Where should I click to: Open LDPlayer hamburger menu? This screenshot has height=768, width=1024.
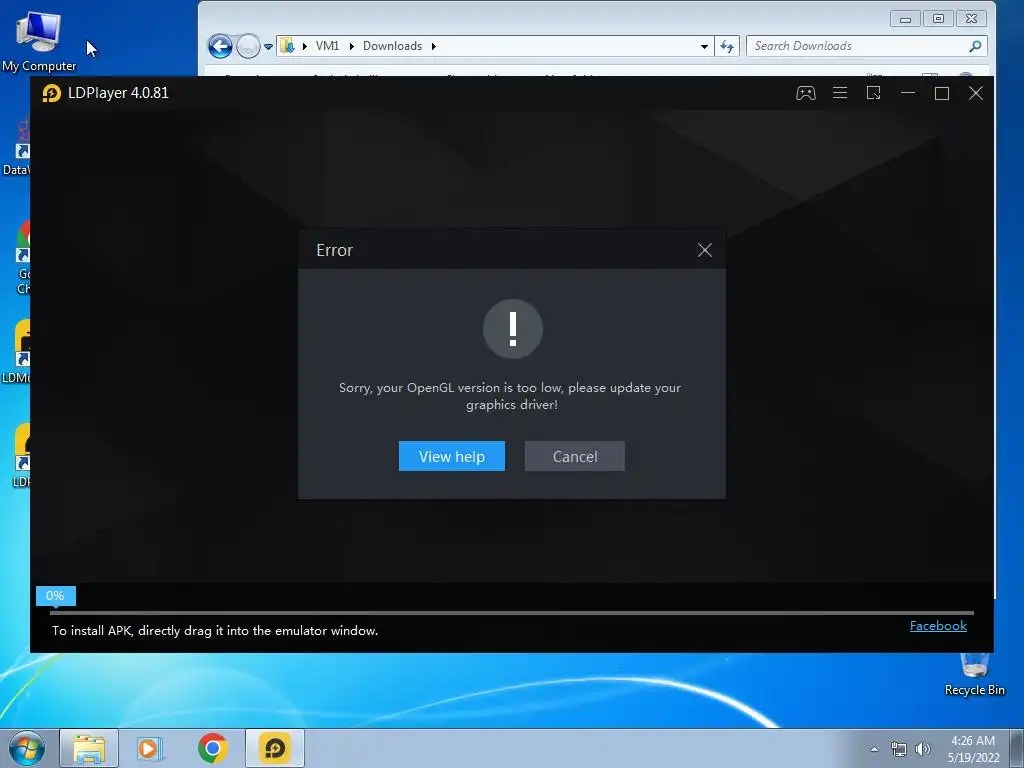[x=840, y=93]
